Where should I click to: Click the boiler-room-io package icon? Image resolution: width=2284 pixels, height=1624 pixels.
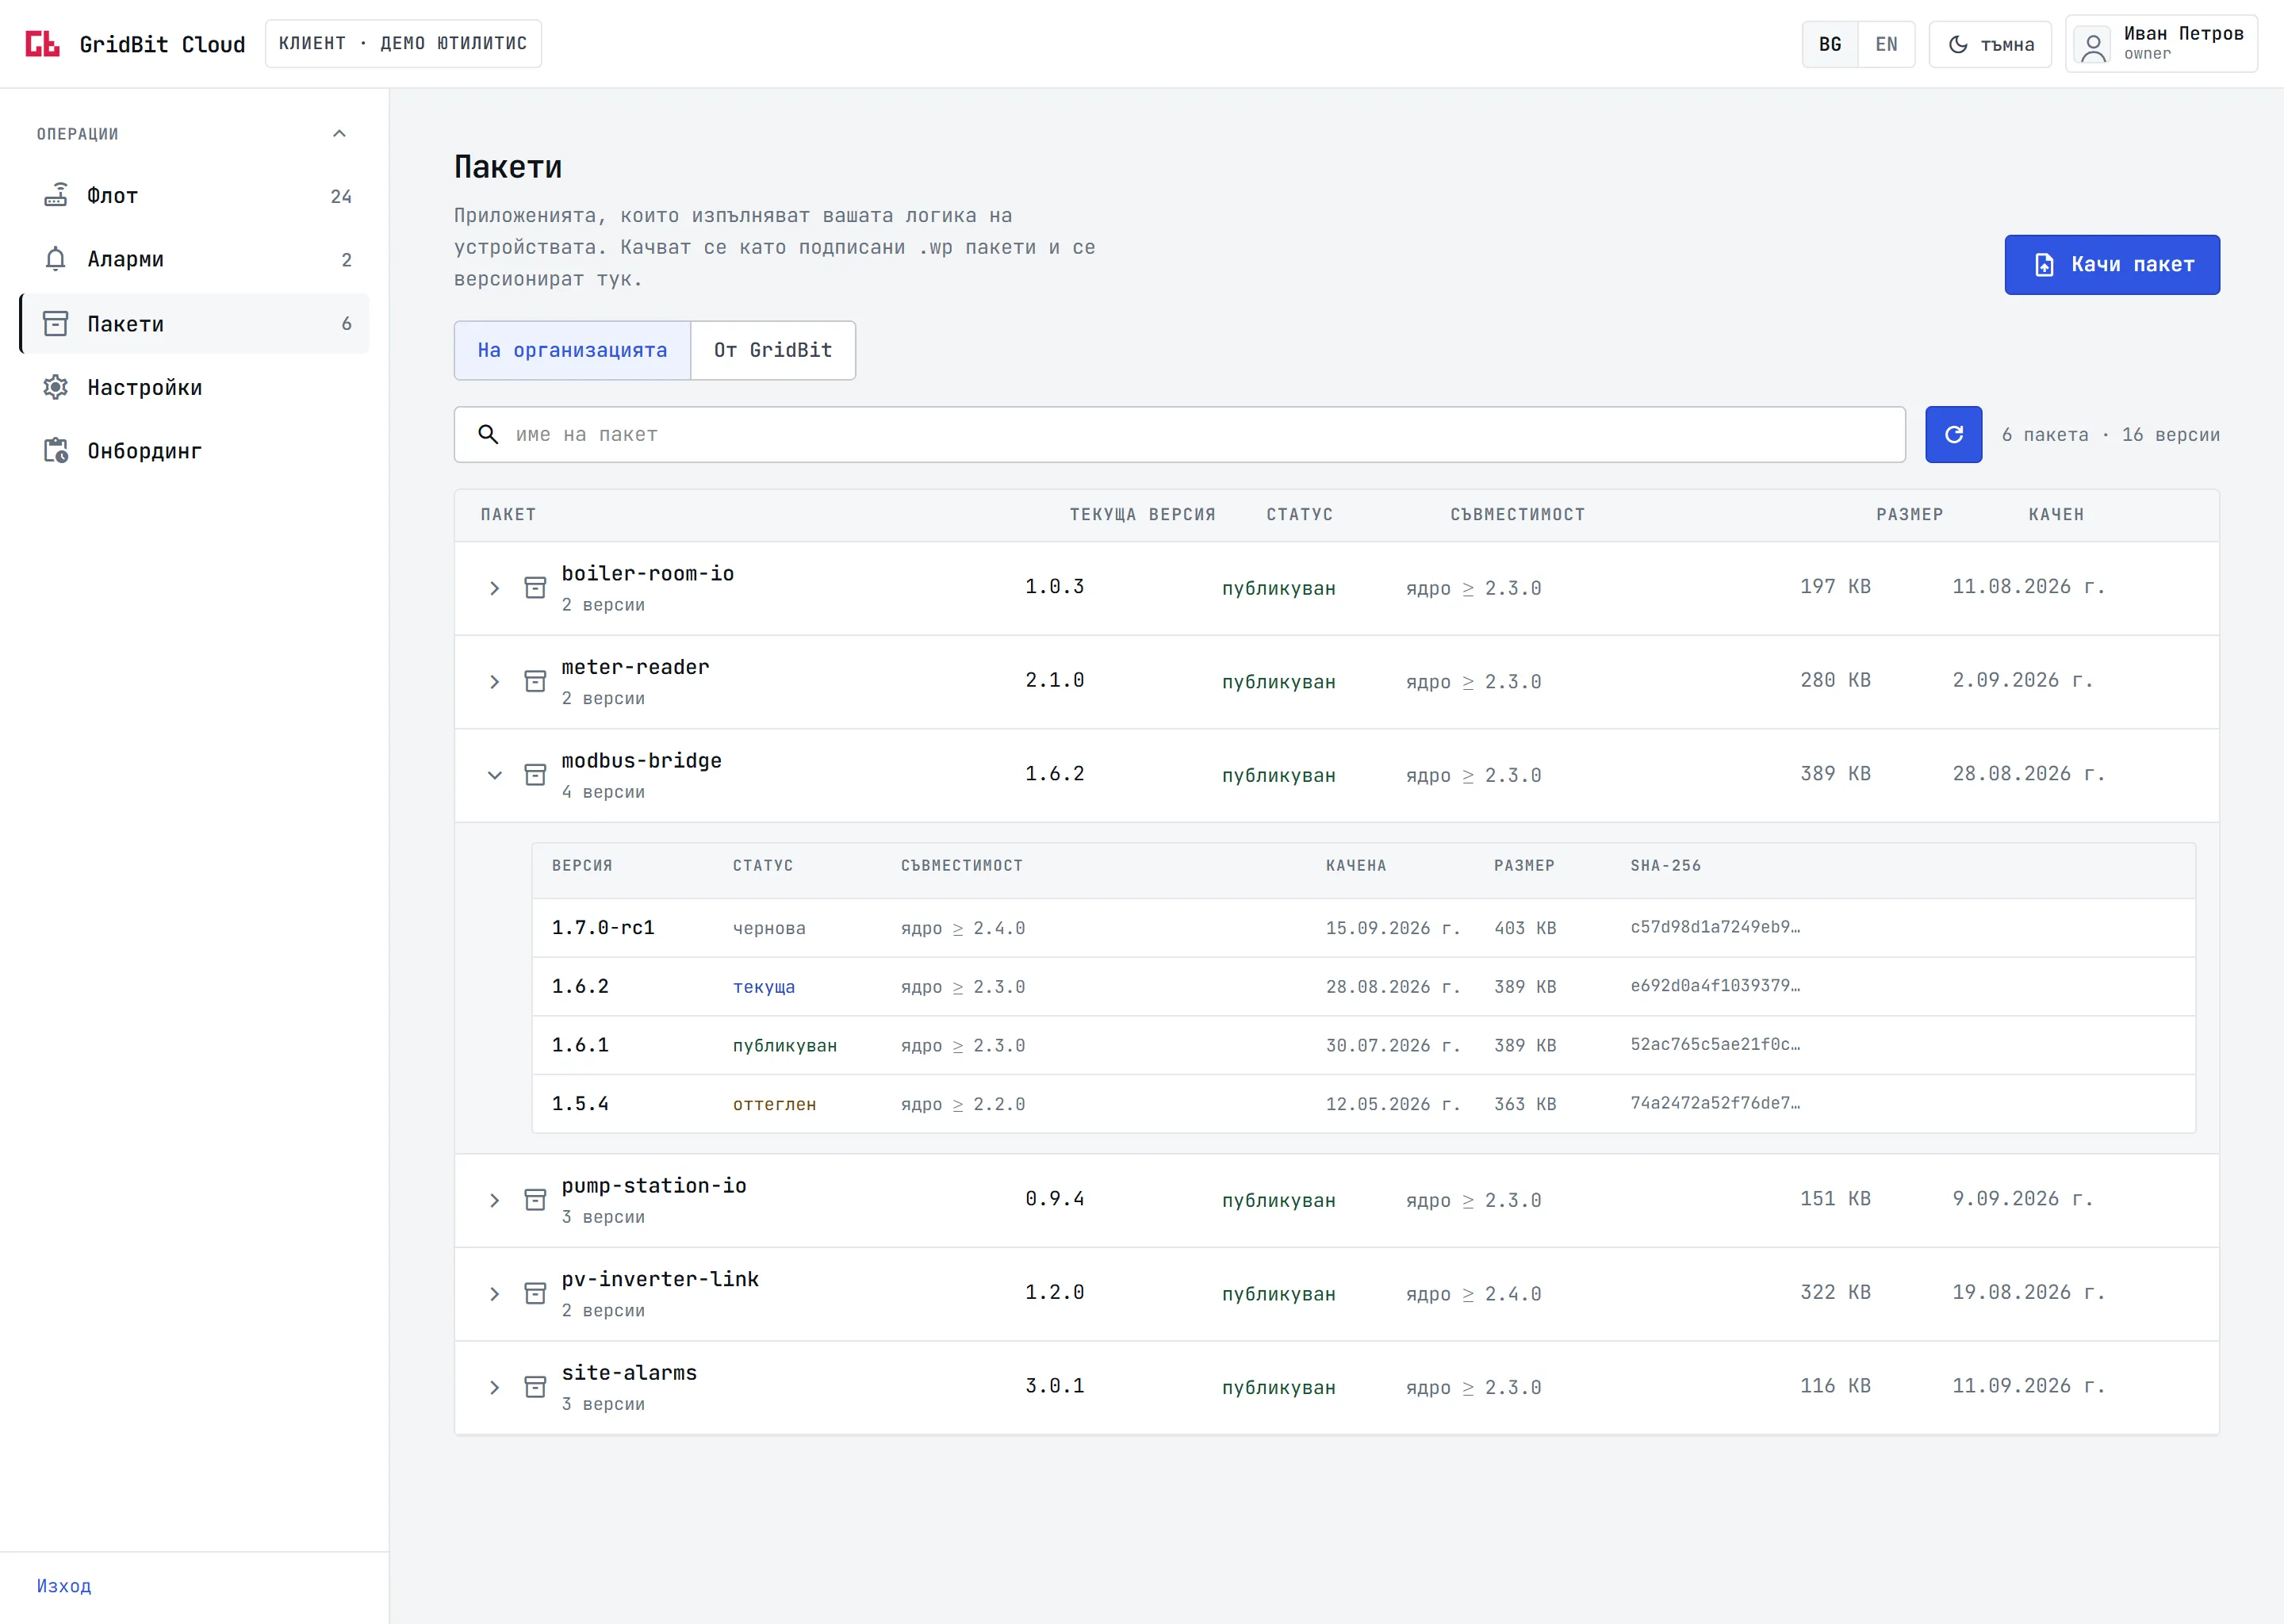[535, 588]
